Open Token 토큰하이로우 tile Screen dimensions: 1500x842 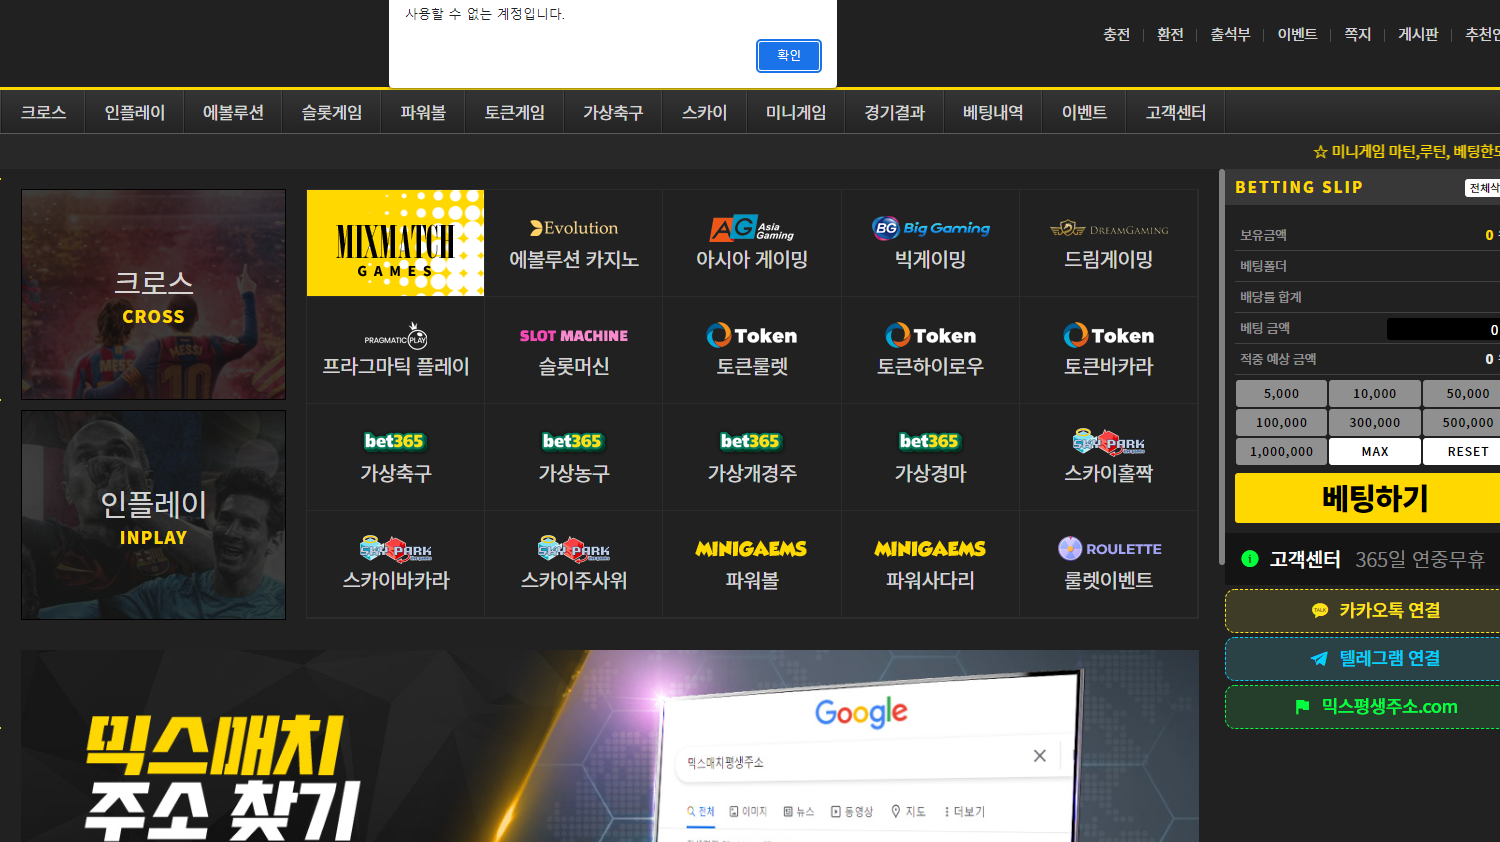(930, 350)
